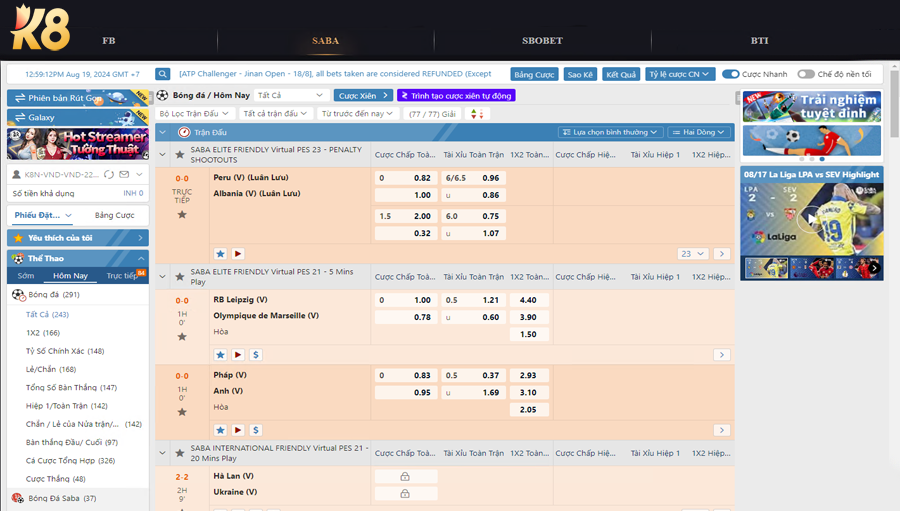The image size is (900, 511).
Task: Play live stream for Pháp vs Anh
Action: point(238,430)
